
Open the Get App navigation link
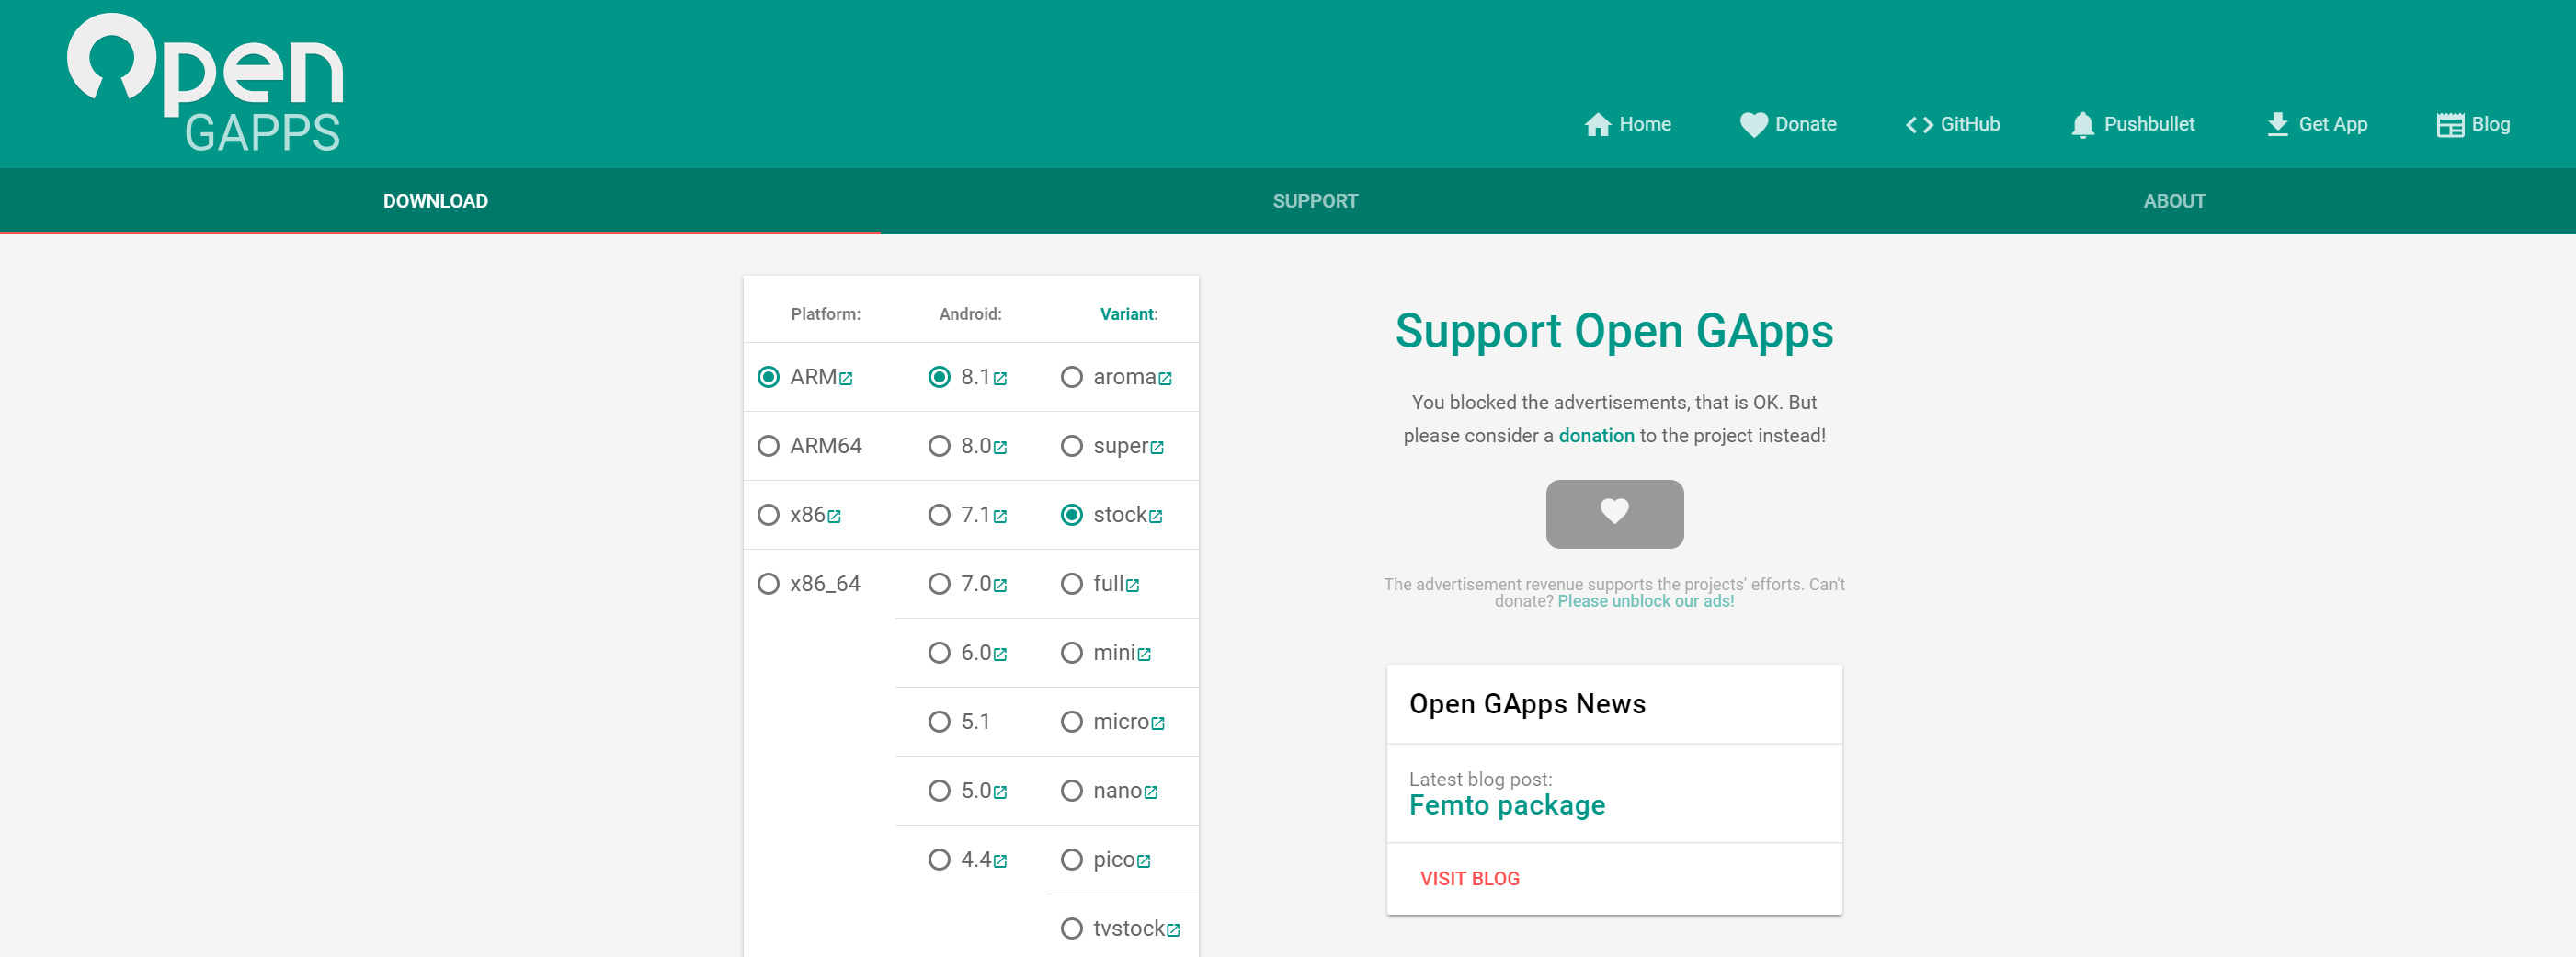tap(2317, 124)
